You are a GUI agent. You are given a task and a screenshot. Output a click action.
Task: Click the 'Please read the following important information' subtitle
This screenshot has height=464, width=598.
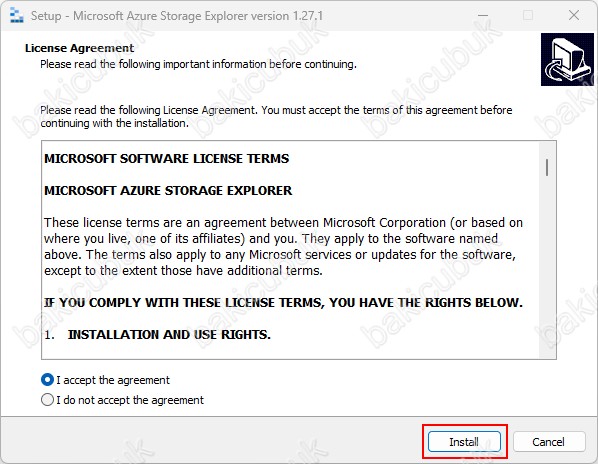198,64
